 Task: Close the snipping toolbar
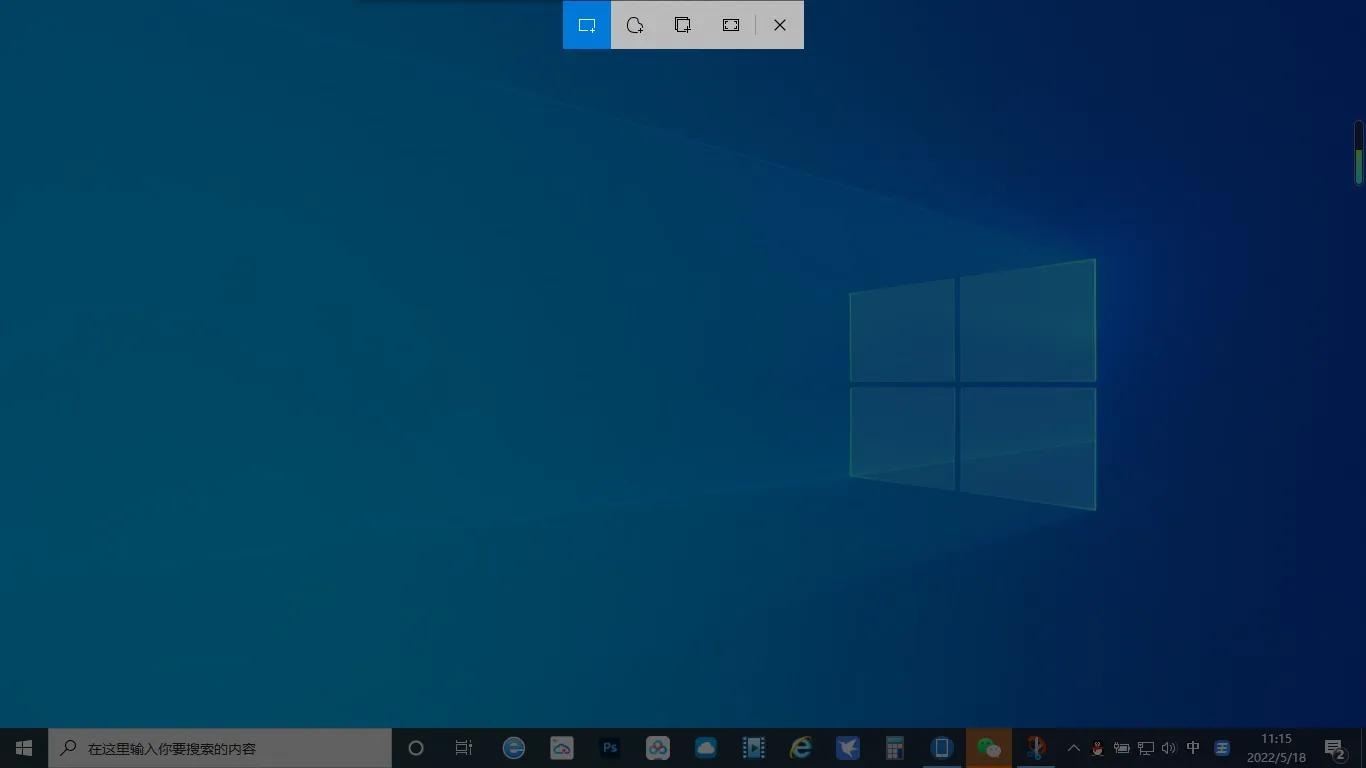(780, 25)
